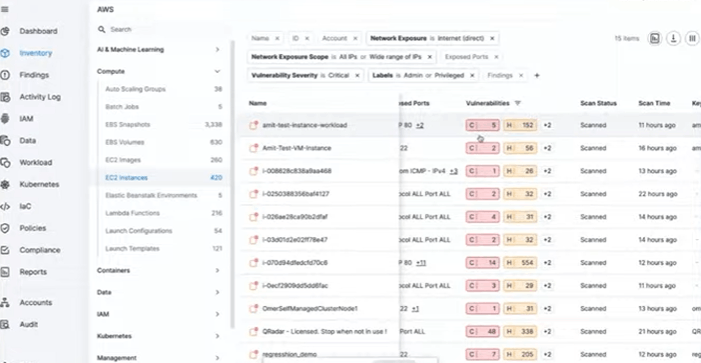Open the Activity Log menu item
The height and width of the screenshot is (363, 701).
tap(40, 97)
